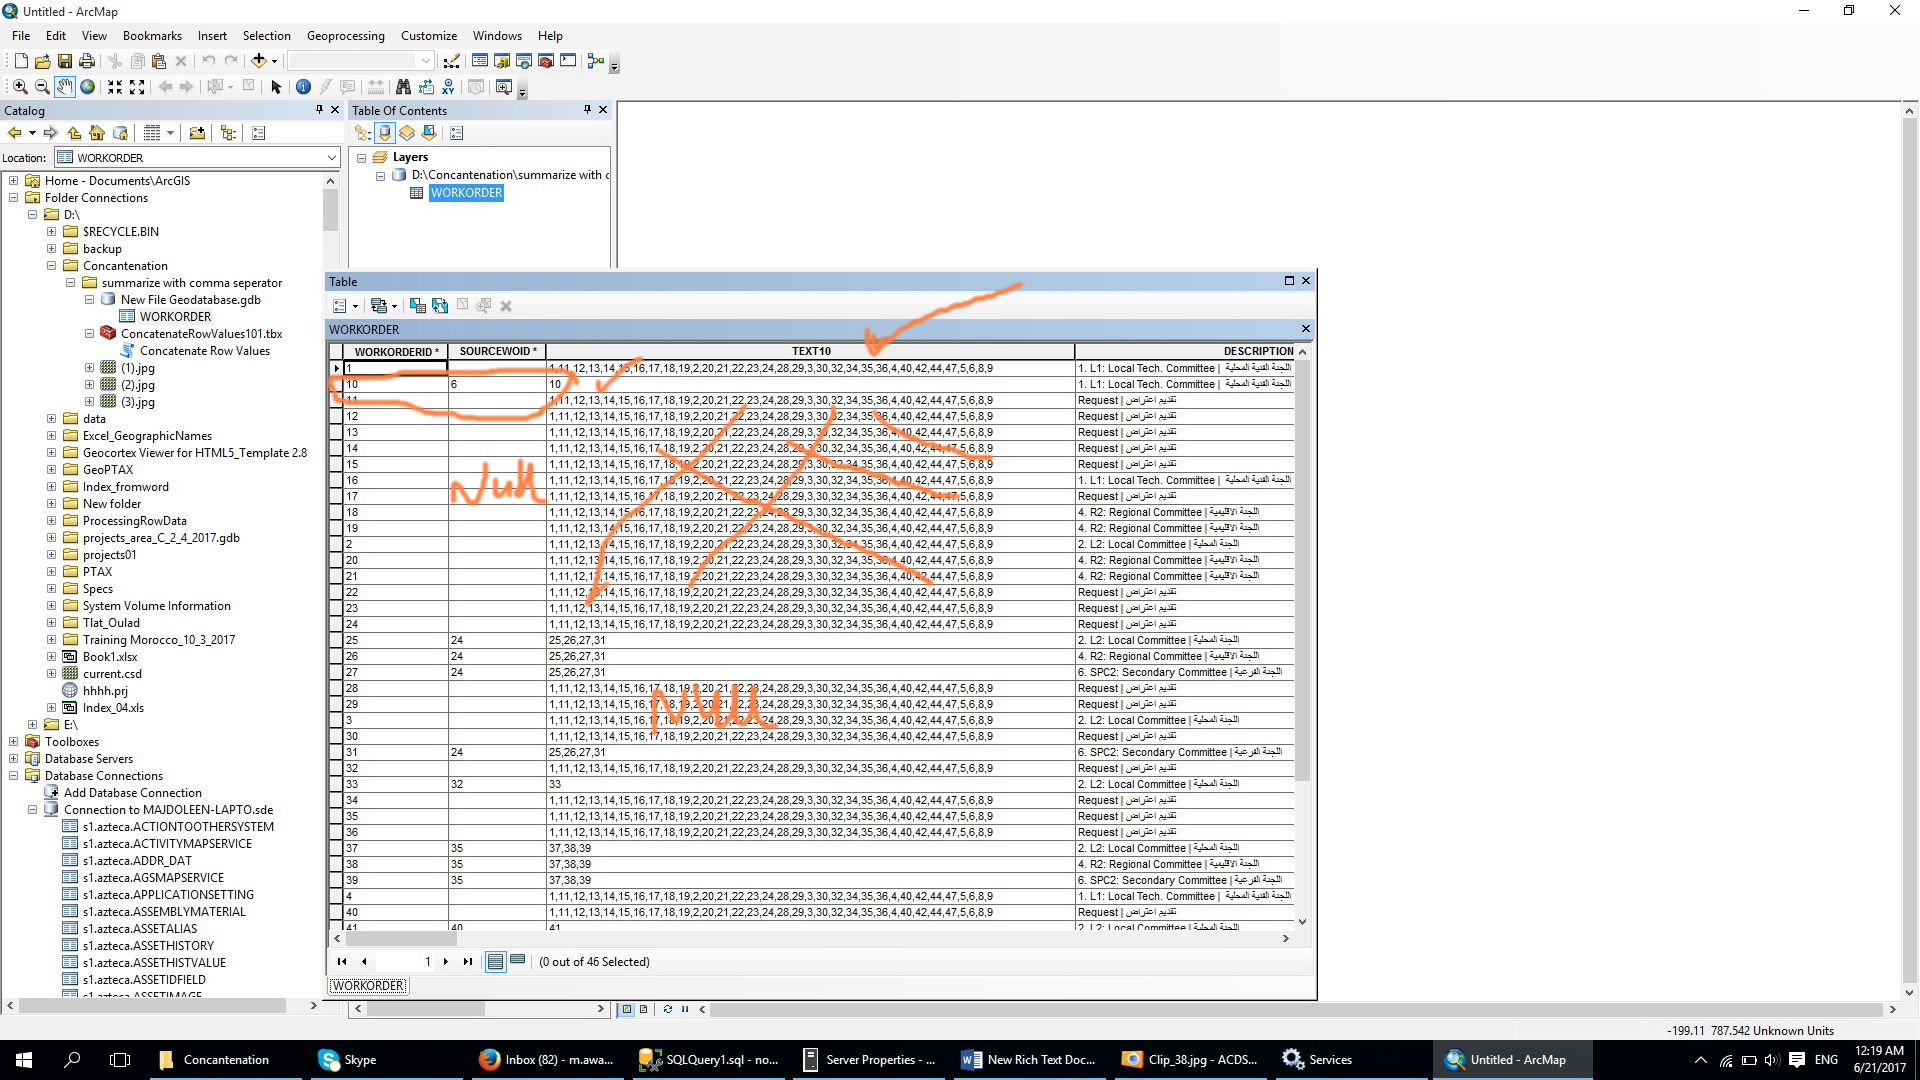Screen dimensions: 1920x1080
Task: Click the Go To XY tool
Action: pos(448,87)
